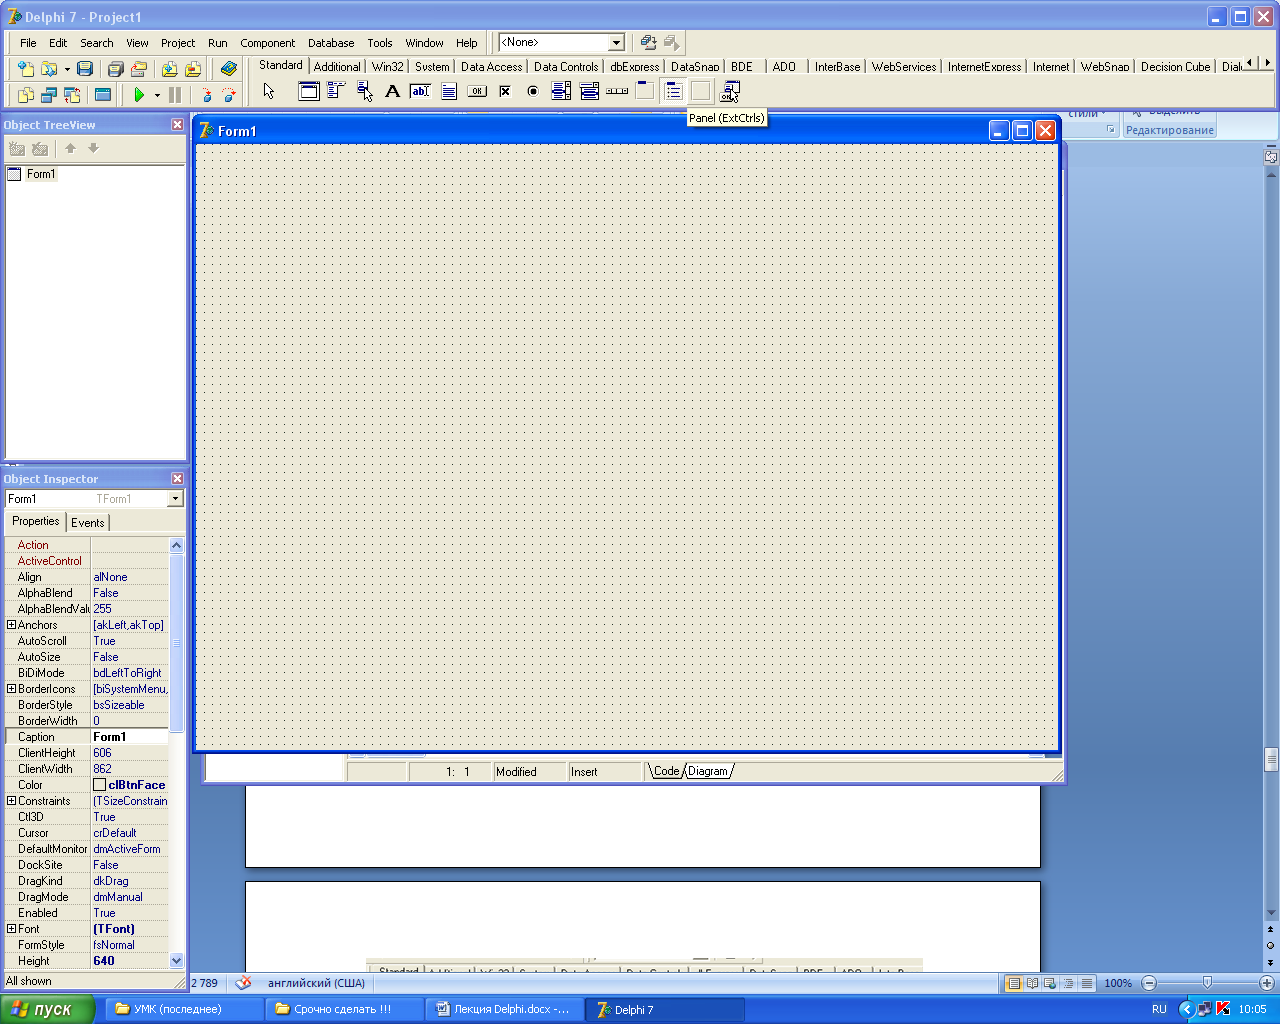Expand the BorderIcons property
The image size is (1280, 1024).
pyautogui.click(x=12, y=689)
